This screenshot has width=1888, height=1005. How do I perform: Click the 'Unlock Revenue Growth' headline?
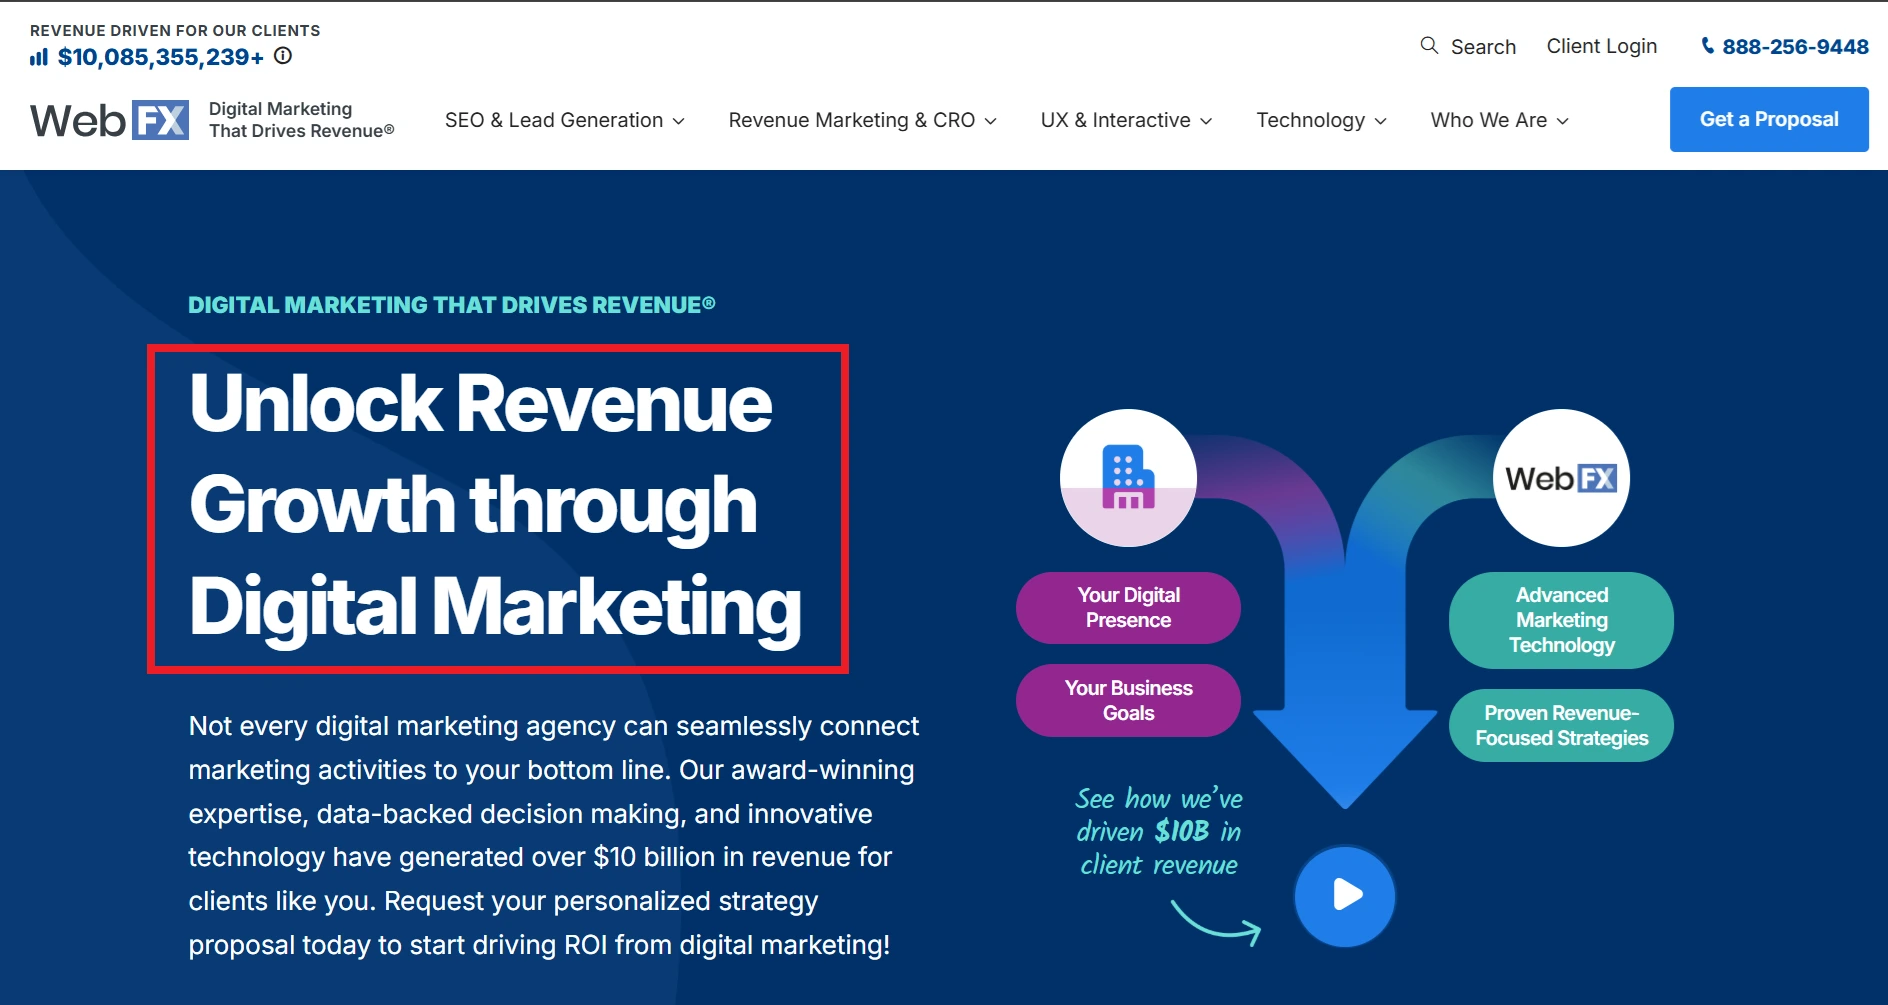click(x=496, y=506)
